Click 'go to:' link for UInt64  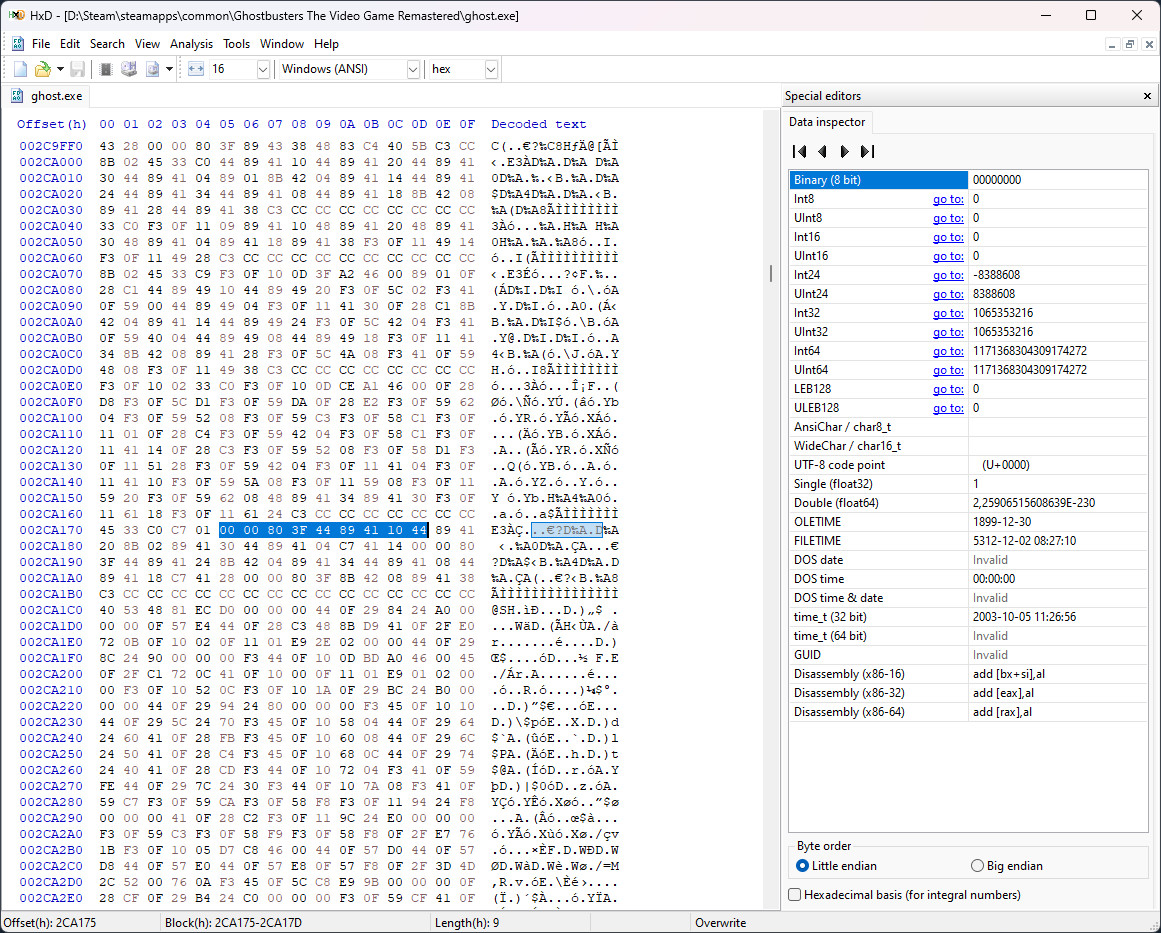click(x=948, y=370)
